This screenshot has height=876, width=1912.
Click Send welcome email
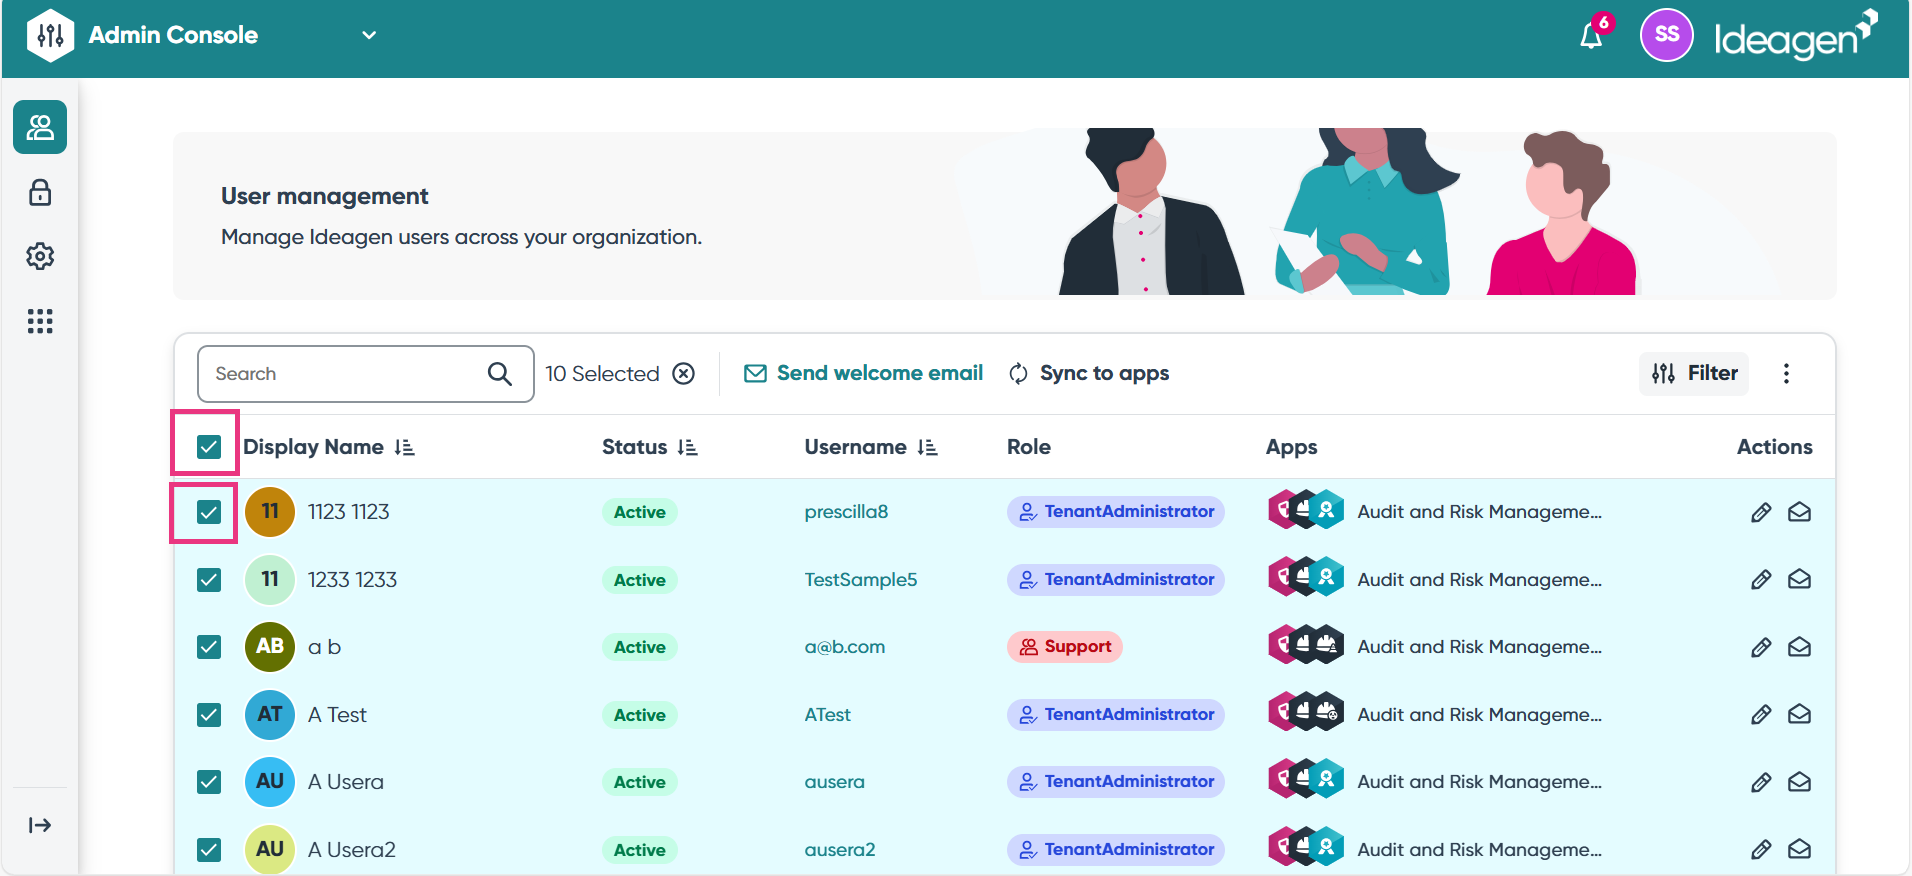point(864,373)
